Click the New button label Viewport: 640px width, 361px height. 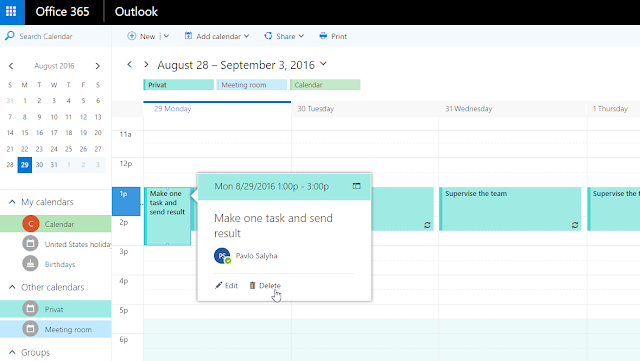click(x=147, y=36)
